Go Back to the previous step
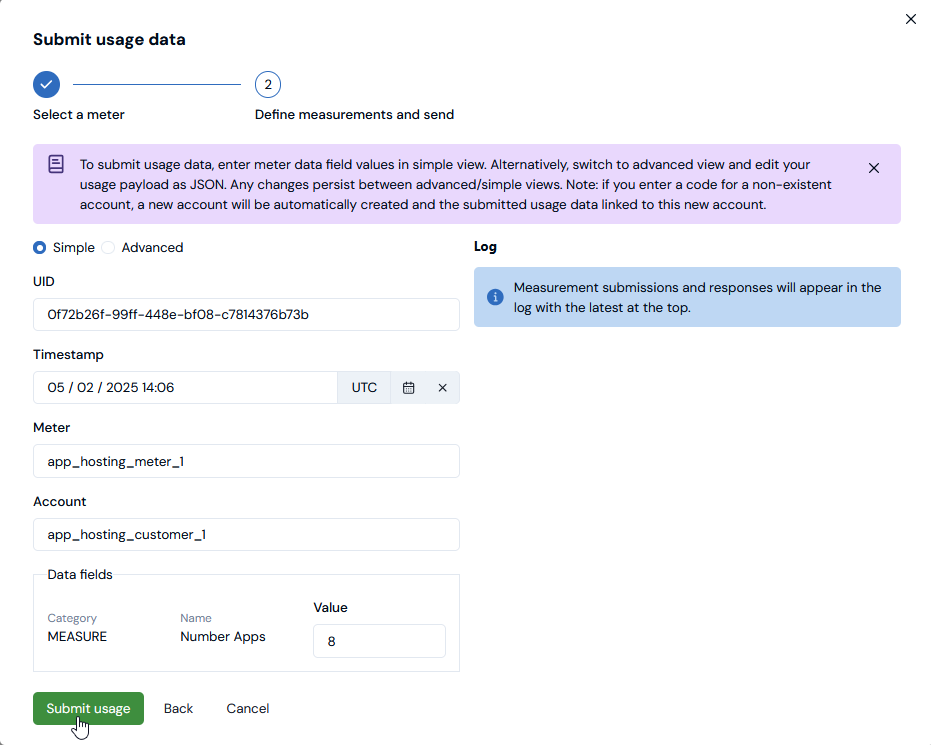 click(x=178, y=708)
